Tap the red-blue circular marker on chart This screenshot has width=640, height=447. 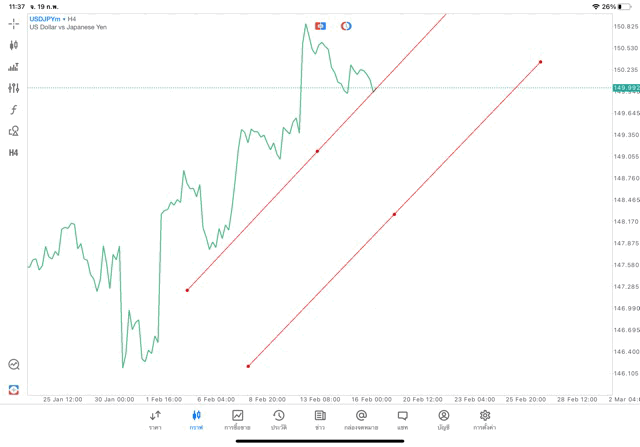point(346,25)
